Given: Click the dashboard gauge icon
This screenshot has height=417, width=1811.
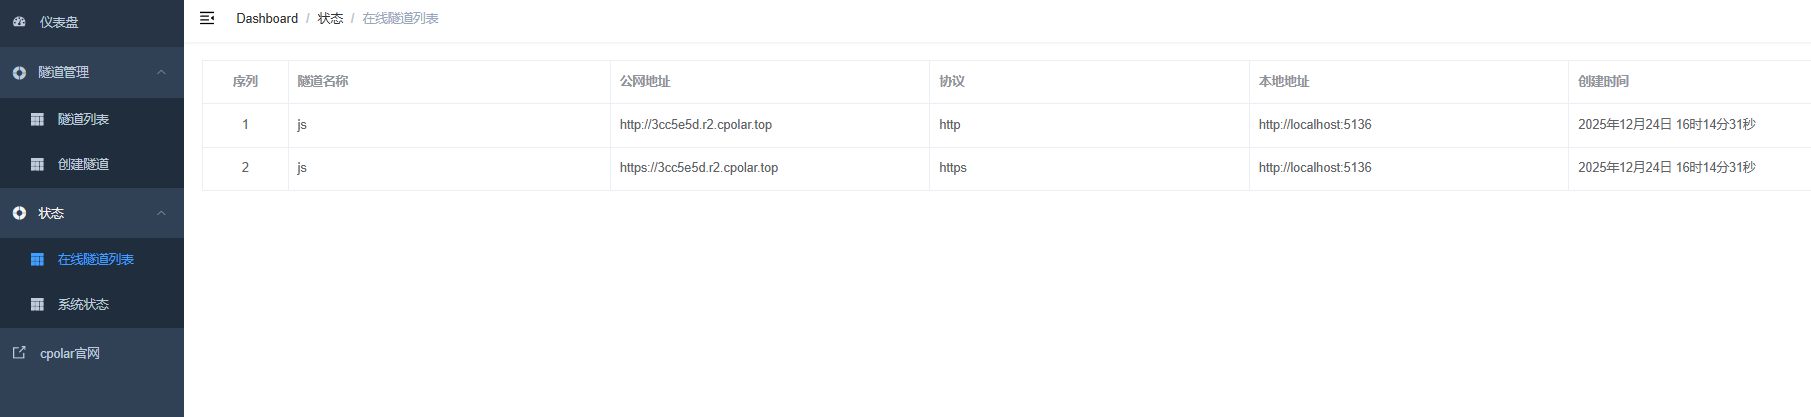Looking at the screenshot, I should (x=19, y=21).
